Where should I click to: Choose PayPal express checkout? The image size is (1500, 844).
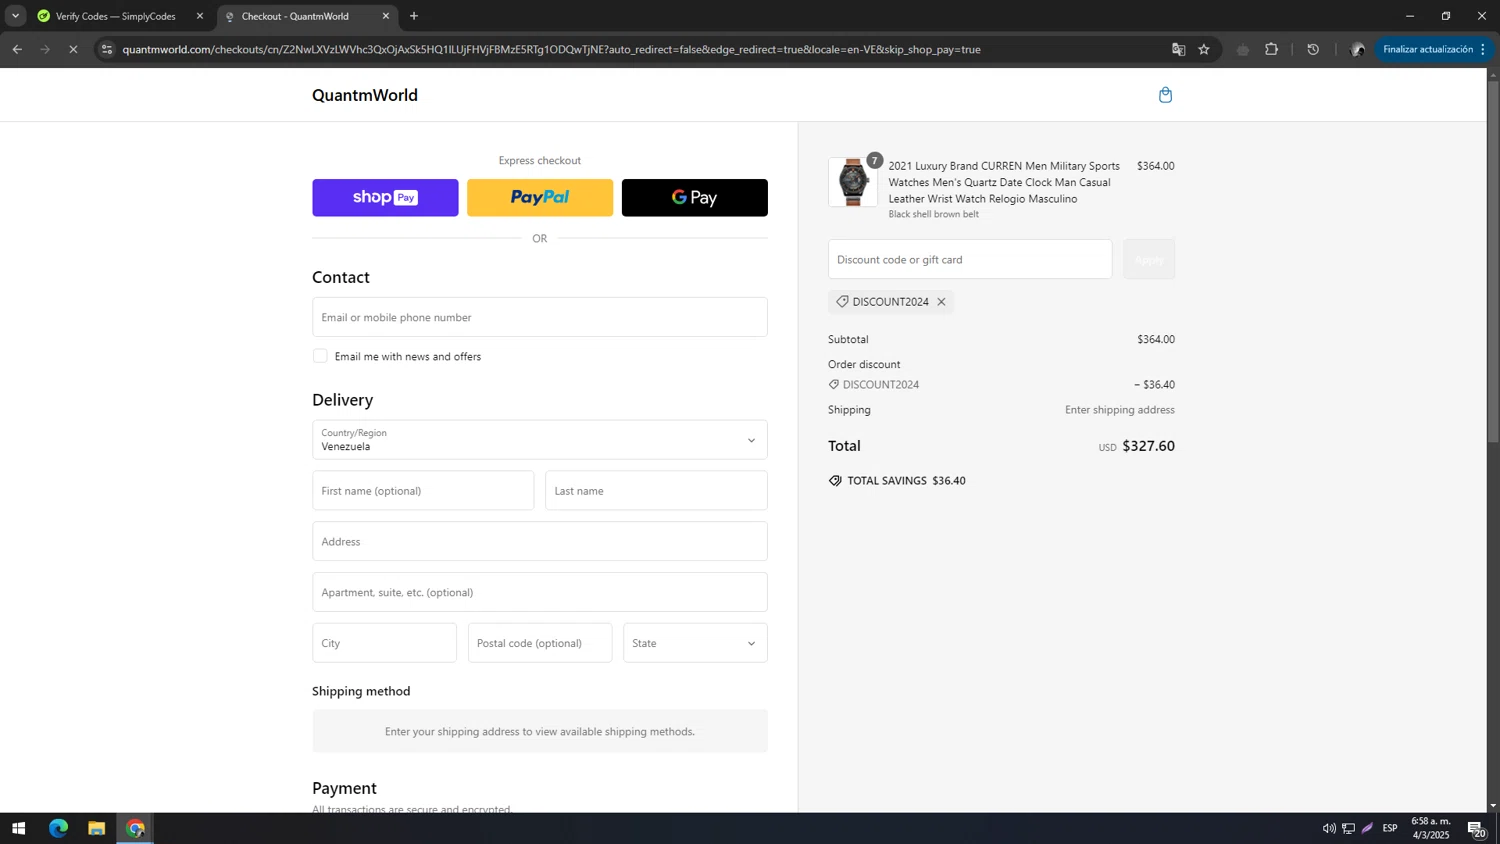click(x=540, y=198)
